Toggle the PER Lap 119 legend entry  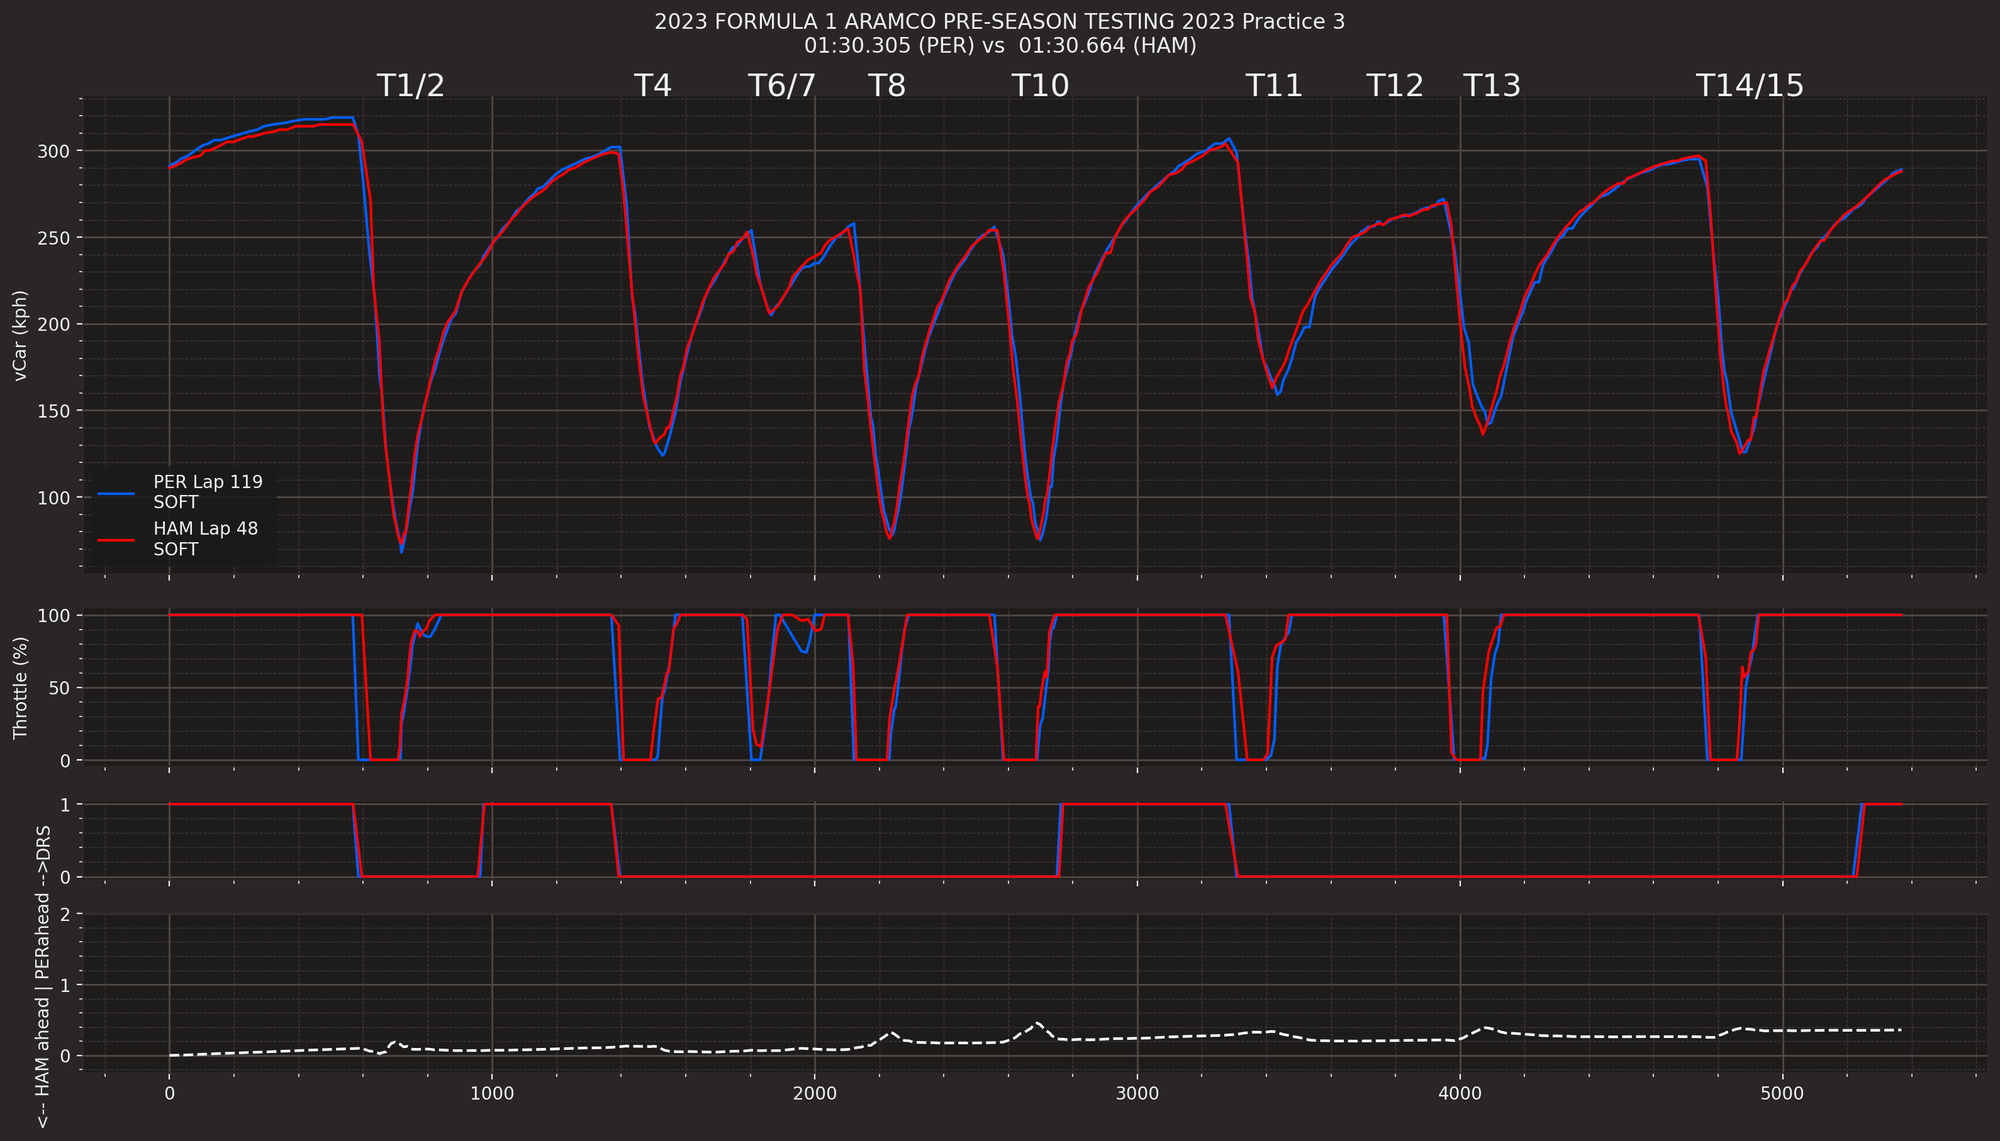coord(207,481)
